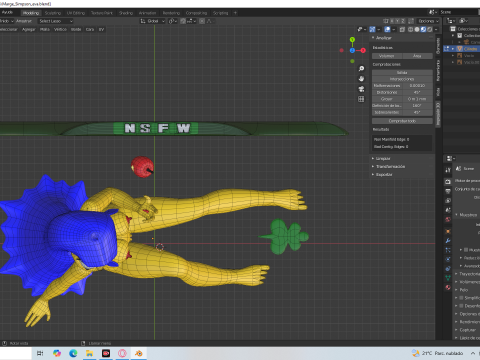Open the pivot point dropdown

pyautogui.click(x=173, y=21)
